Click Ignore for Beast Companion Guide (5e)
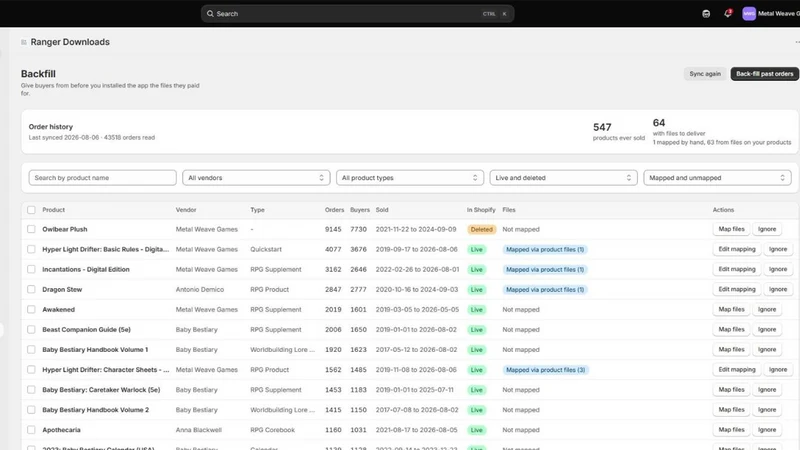The height and width of the screenshot is (450, 800). tap(767, 330)
